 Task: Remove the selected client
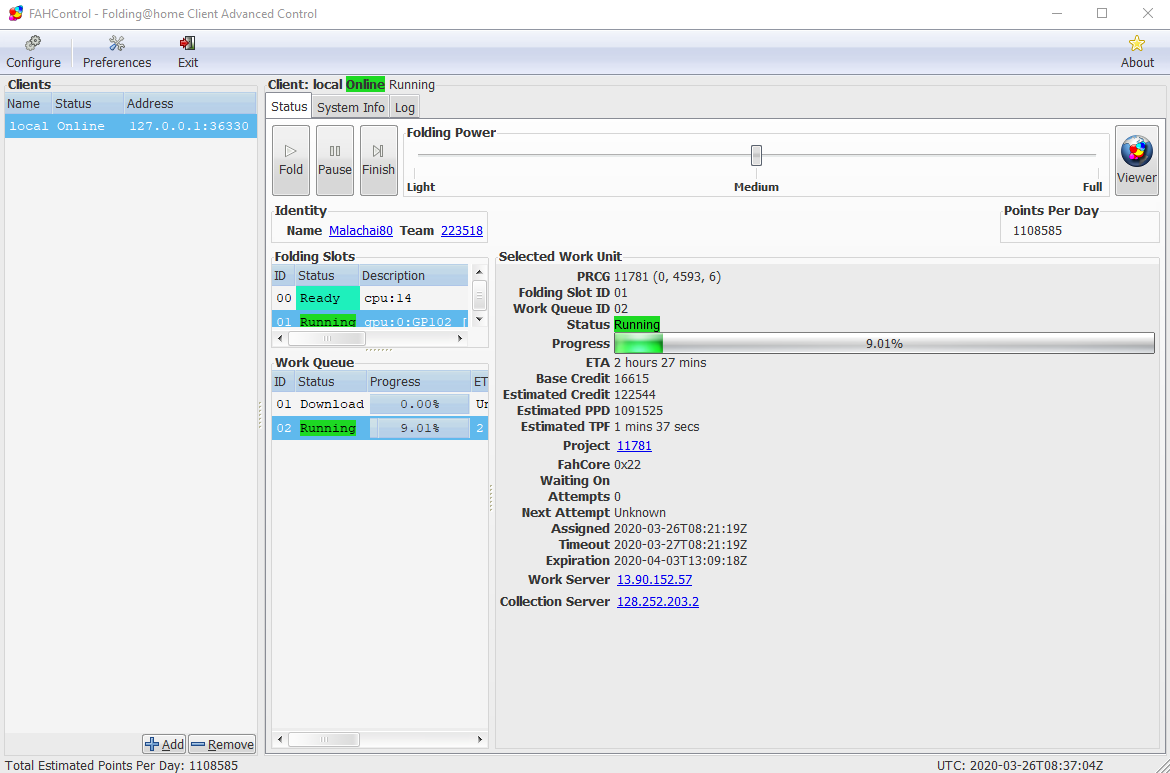coord(222,744)
